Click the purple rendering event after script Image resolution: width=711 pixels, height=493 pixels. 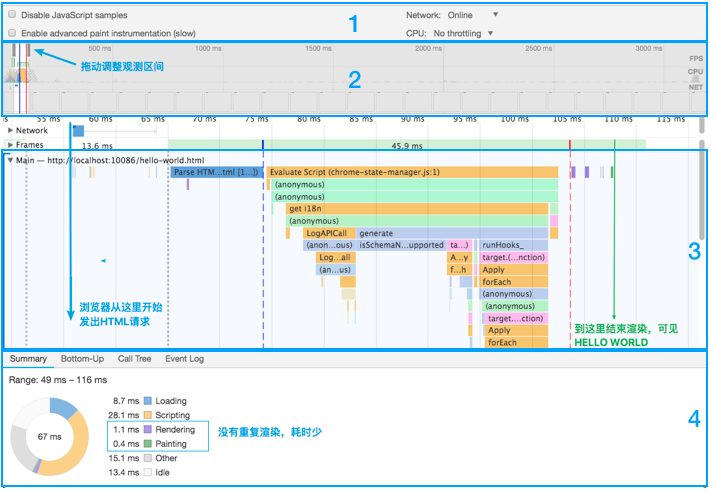[573, 172]
